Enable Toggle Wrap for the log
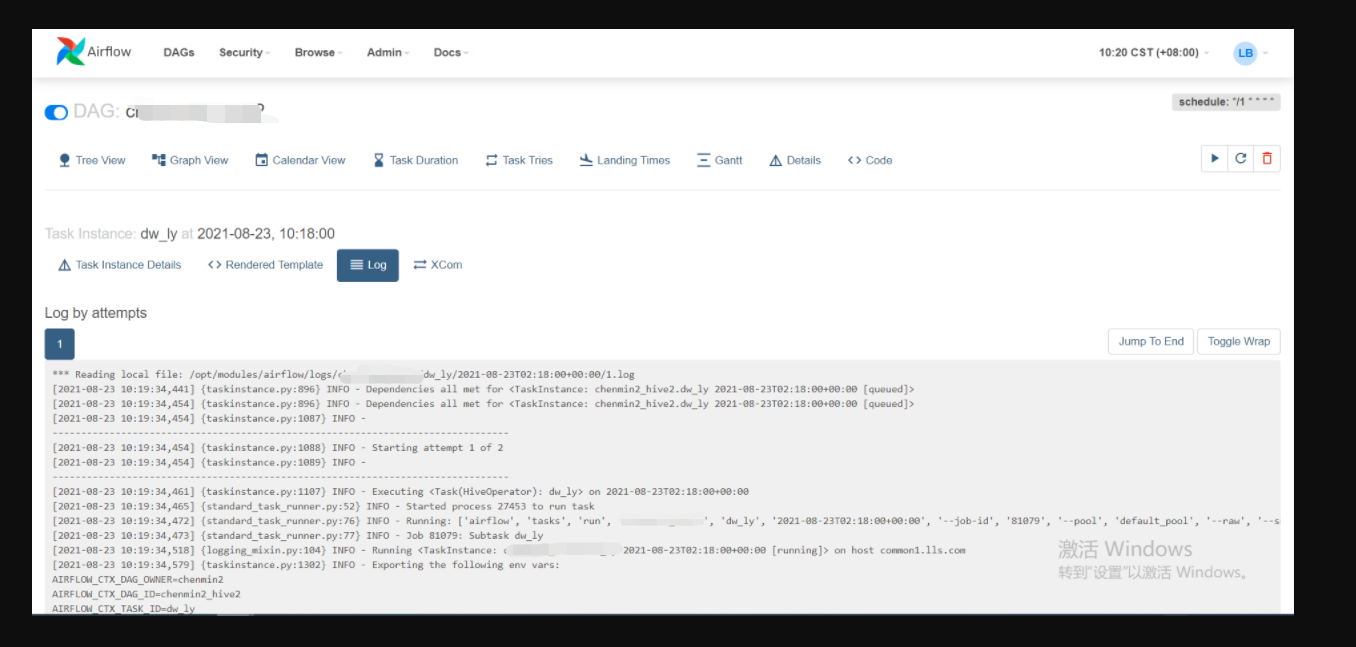This screenshot has height=647, width=1356. 1238,341
